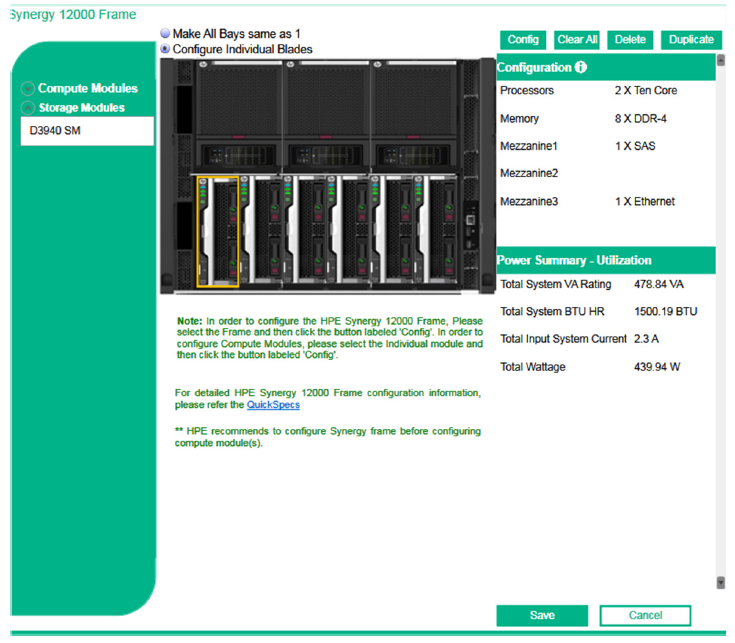Screen dimensions: 735x643
Task: Click the 'Total Input System Current' label
Action: (563, 339)
